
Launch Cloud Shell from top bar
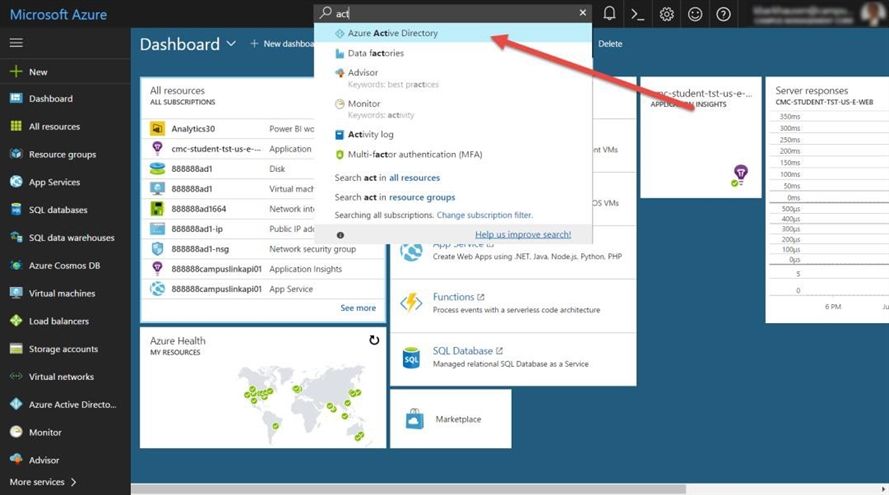[x=637, y=14]
